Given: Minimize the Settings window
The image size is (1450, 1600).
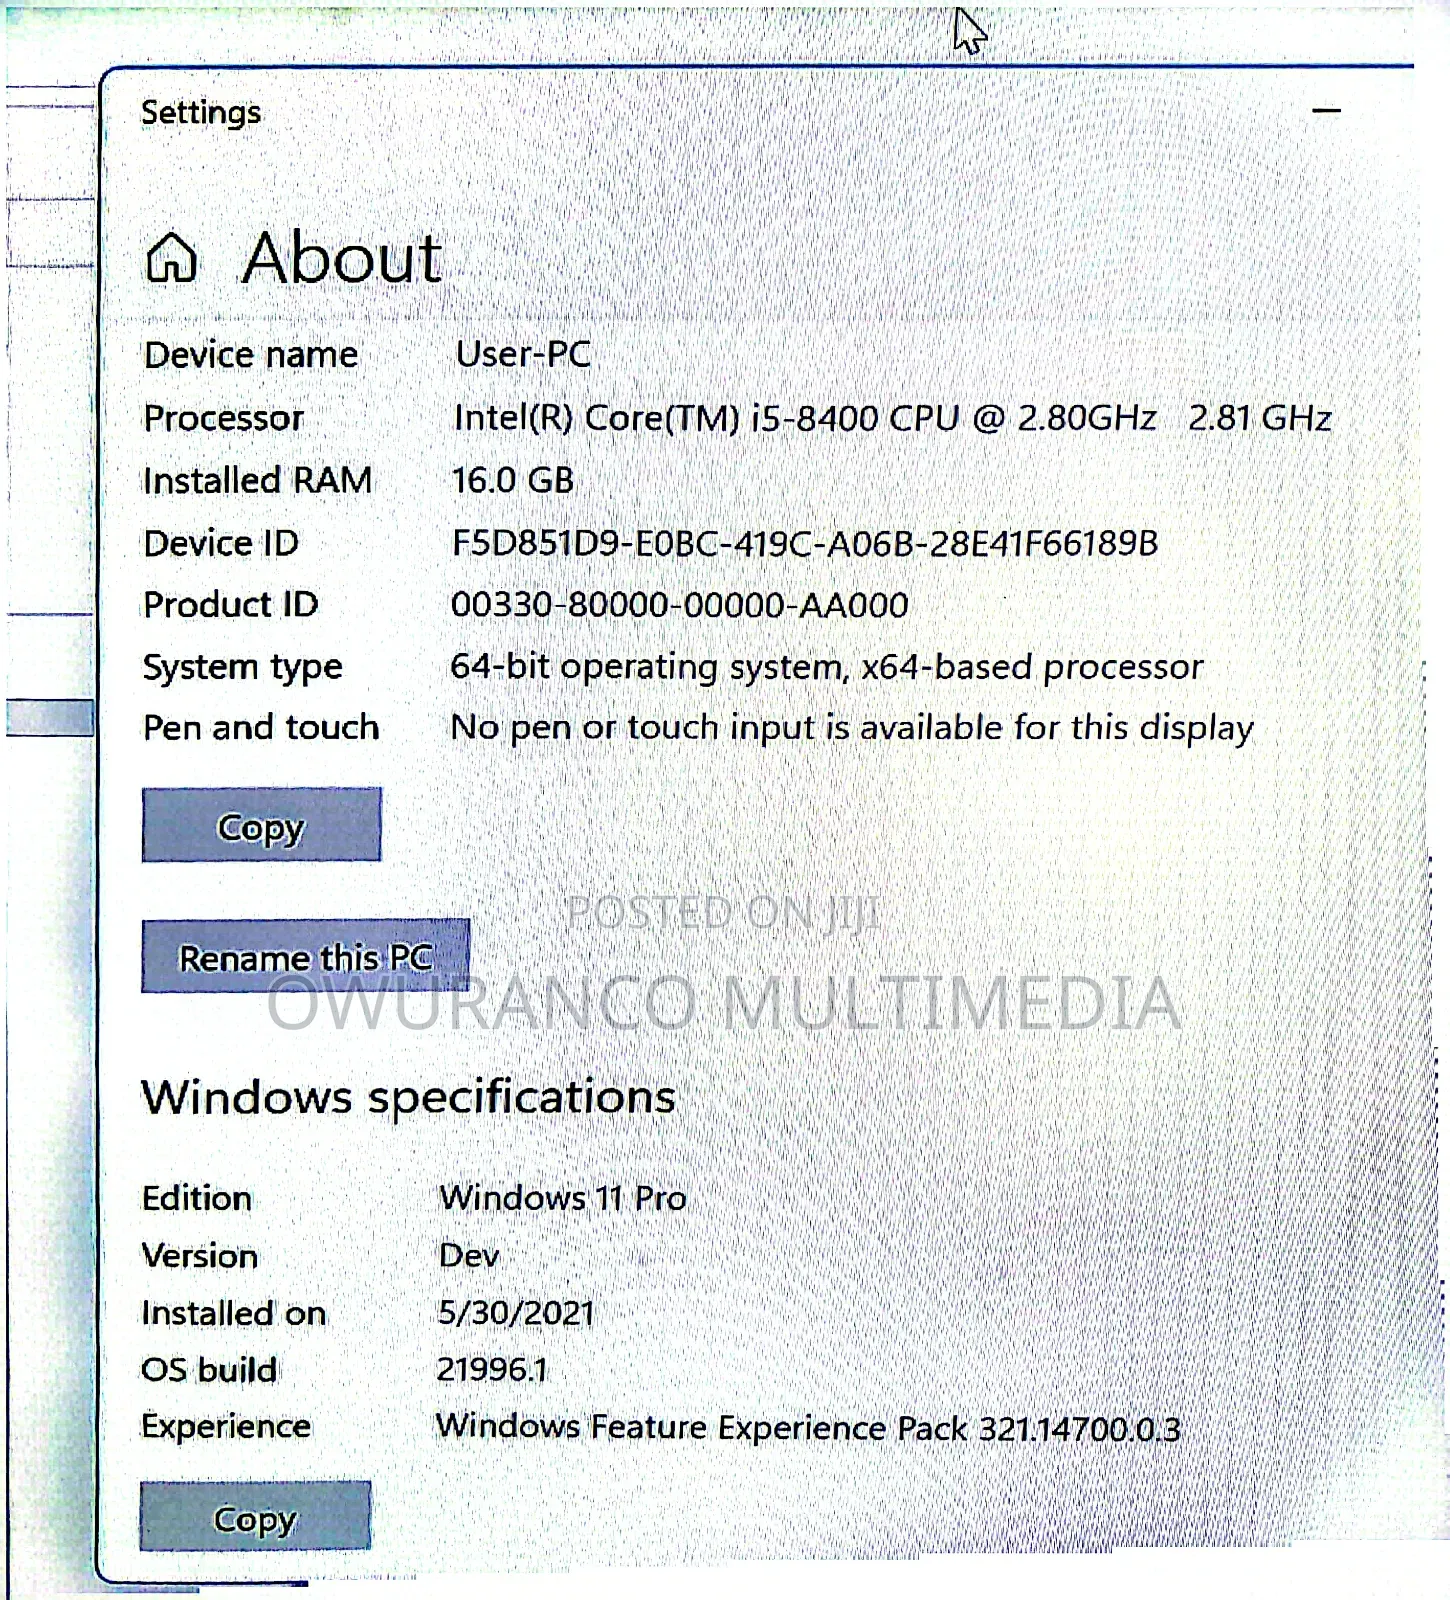Looking at the screenshot, I should click(1326, 110).
